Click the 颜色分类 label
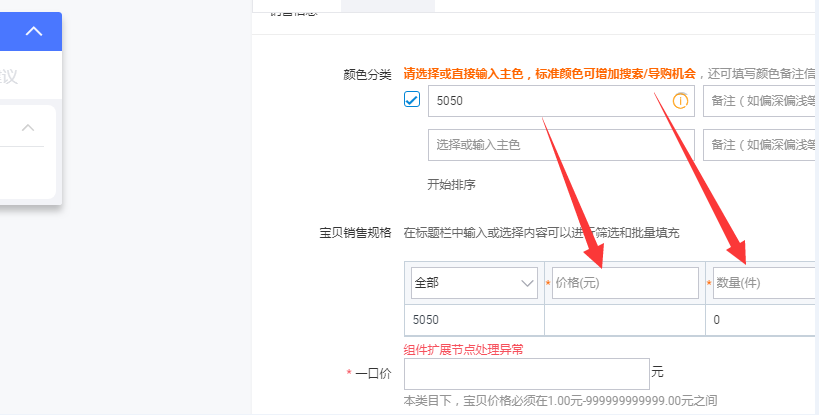The height and width of the screenshot is (415, 819). pyautogui.click(x=367, y=75)
